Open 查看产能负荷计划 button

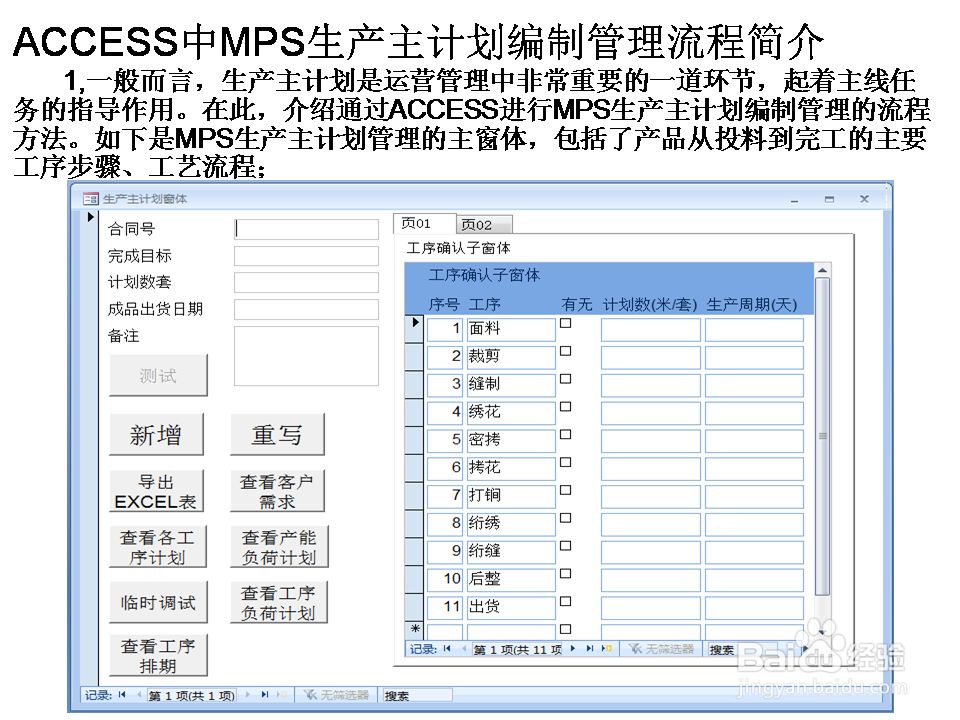[x=279, y=547]
